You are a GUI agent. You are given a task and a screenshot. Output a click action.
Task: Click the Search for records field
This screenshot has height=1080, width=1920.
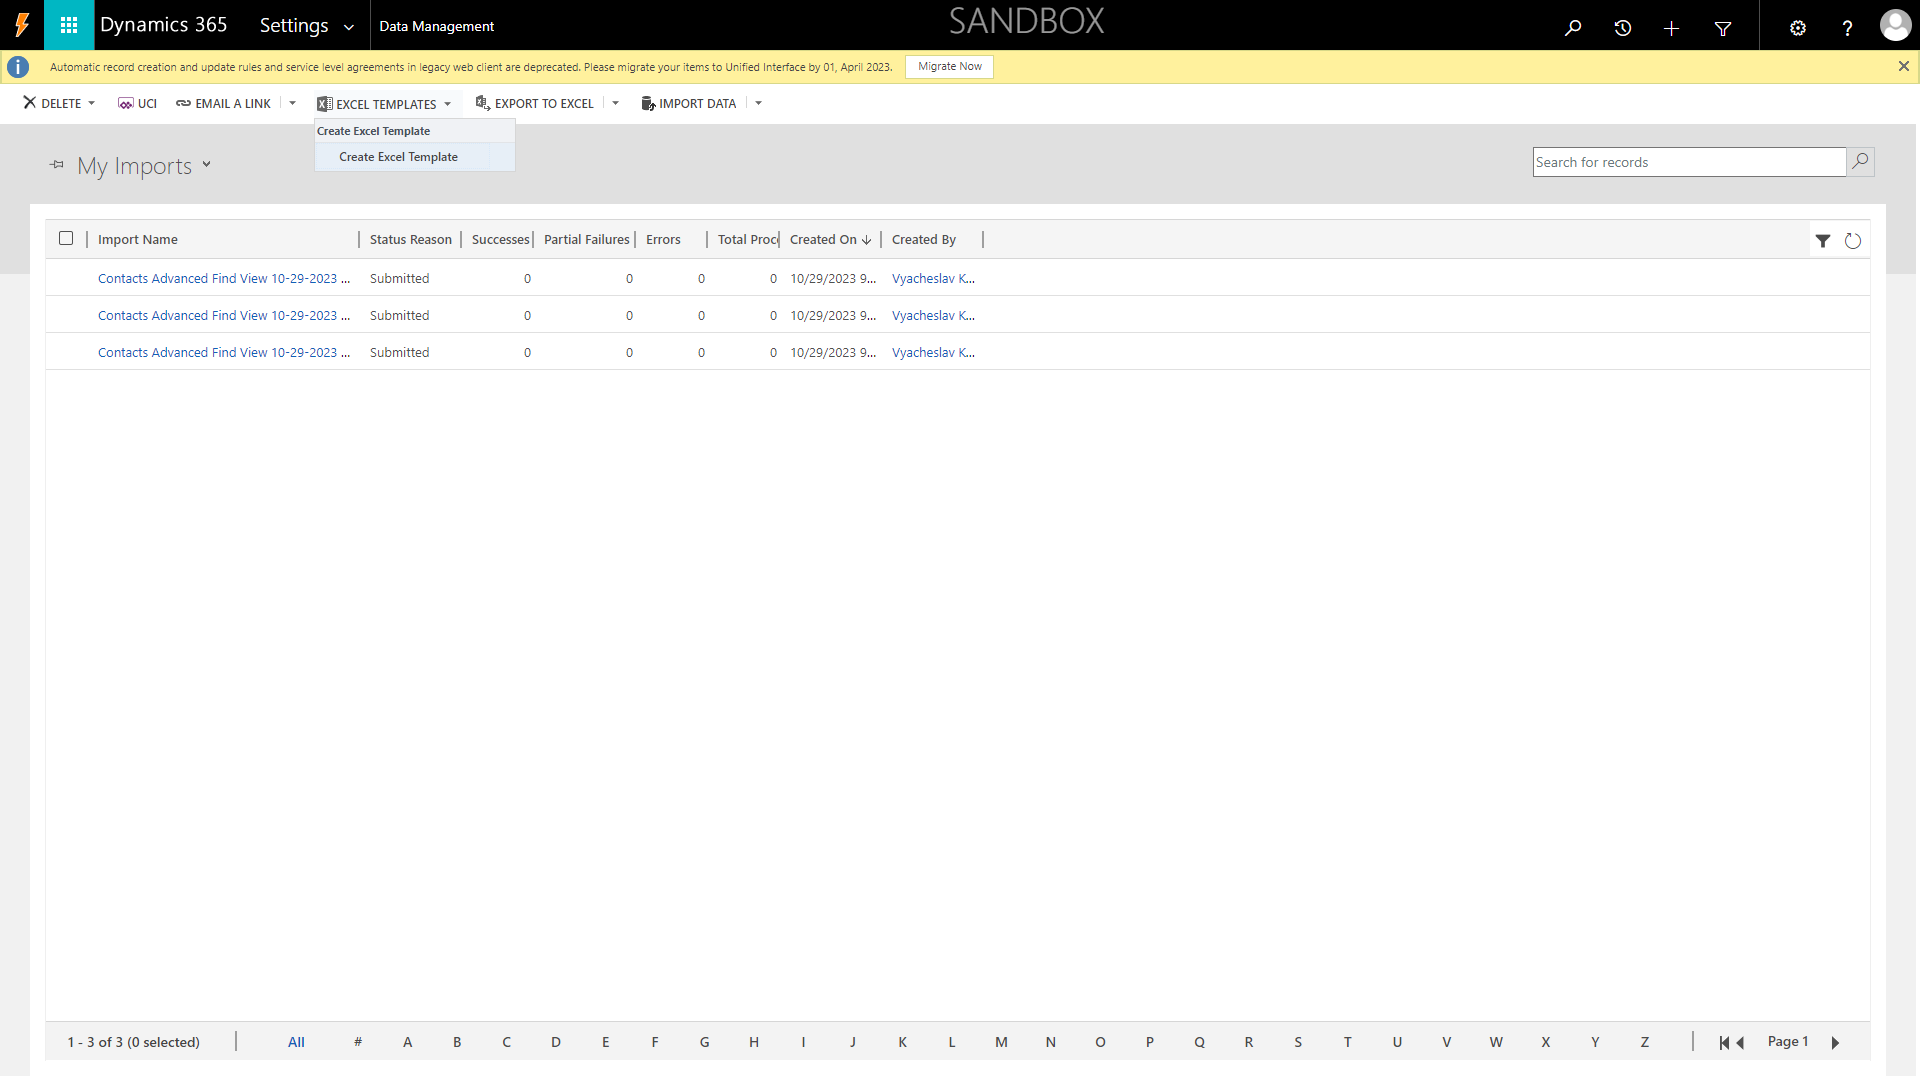tap(1689, 162)
